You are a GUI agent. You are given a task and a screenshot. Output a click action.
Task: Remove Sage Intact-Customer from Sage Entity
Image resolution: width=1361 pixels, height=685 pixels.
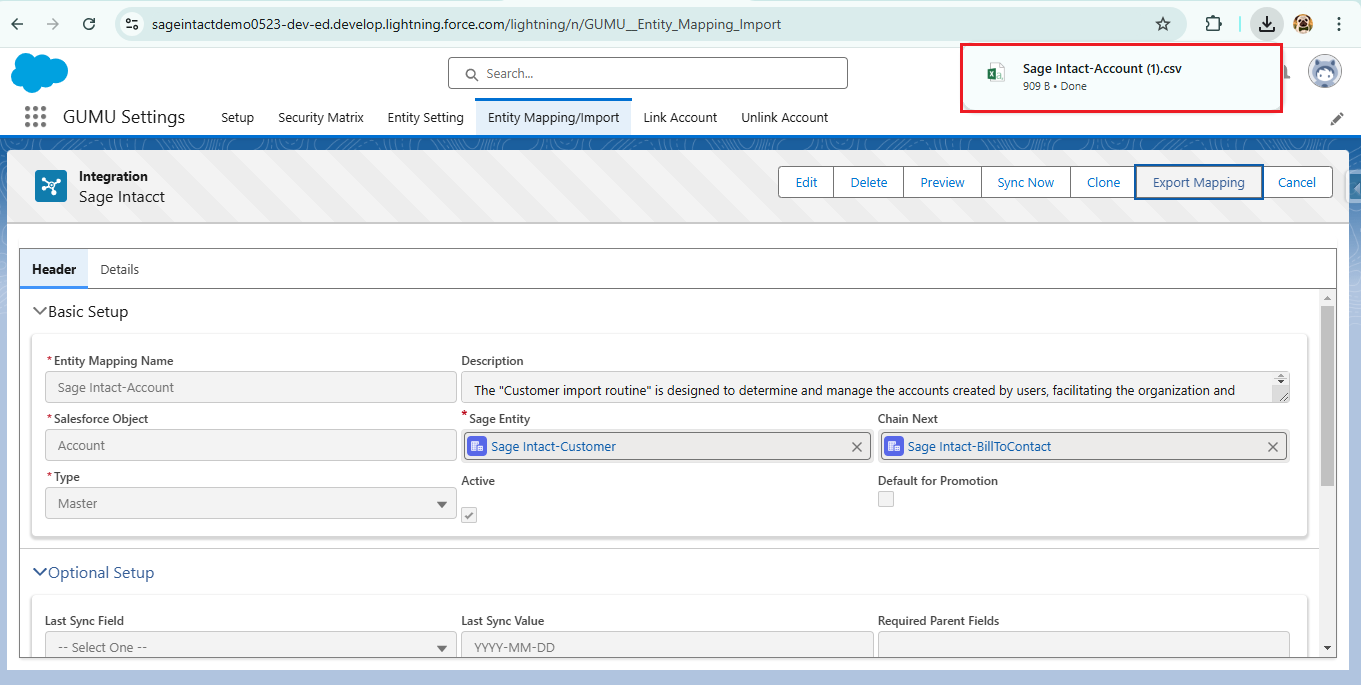[856, 447]
